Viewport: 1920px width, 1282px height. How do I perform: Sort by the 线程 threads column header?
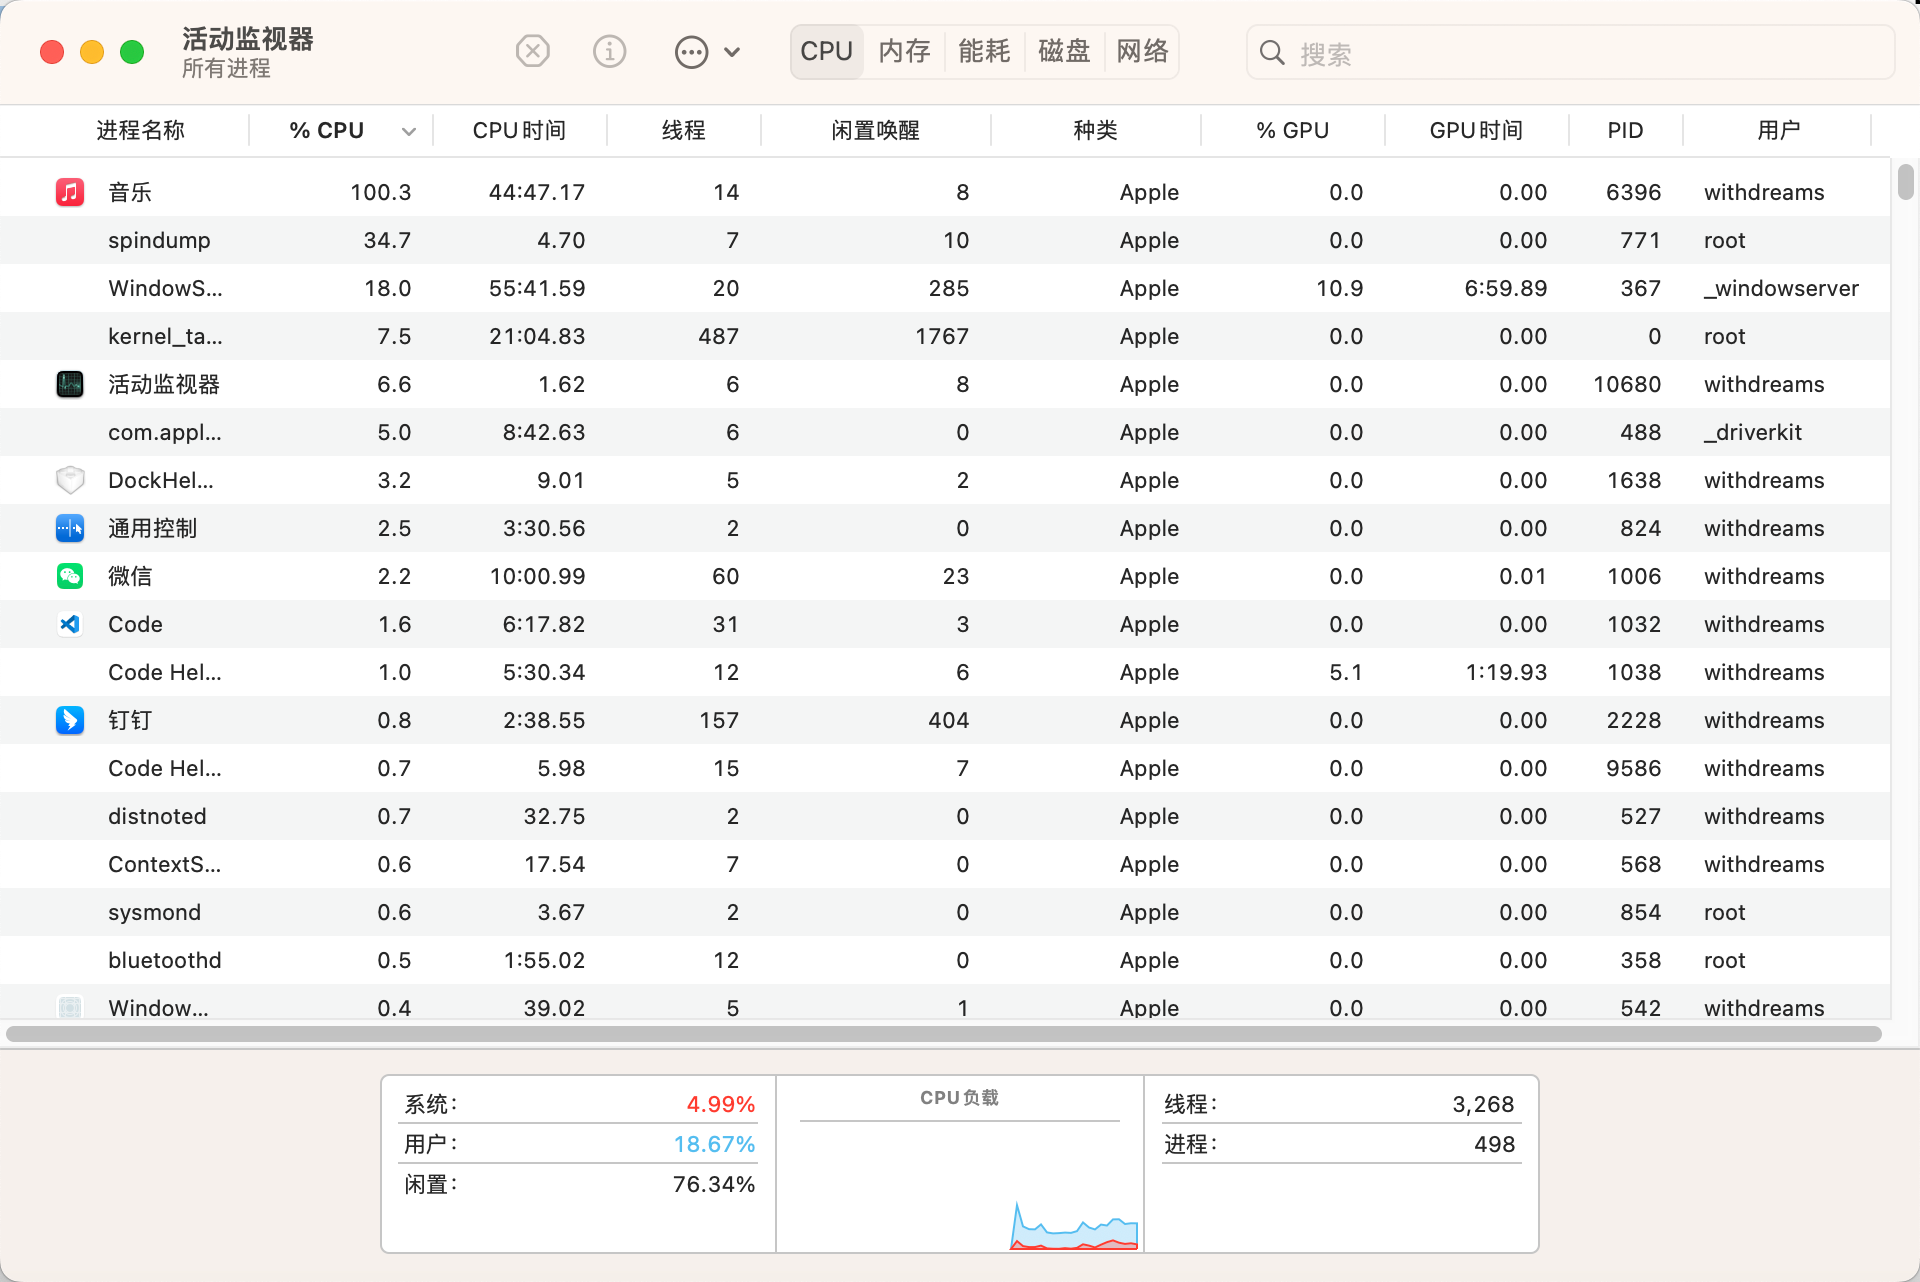click(683, 130)
